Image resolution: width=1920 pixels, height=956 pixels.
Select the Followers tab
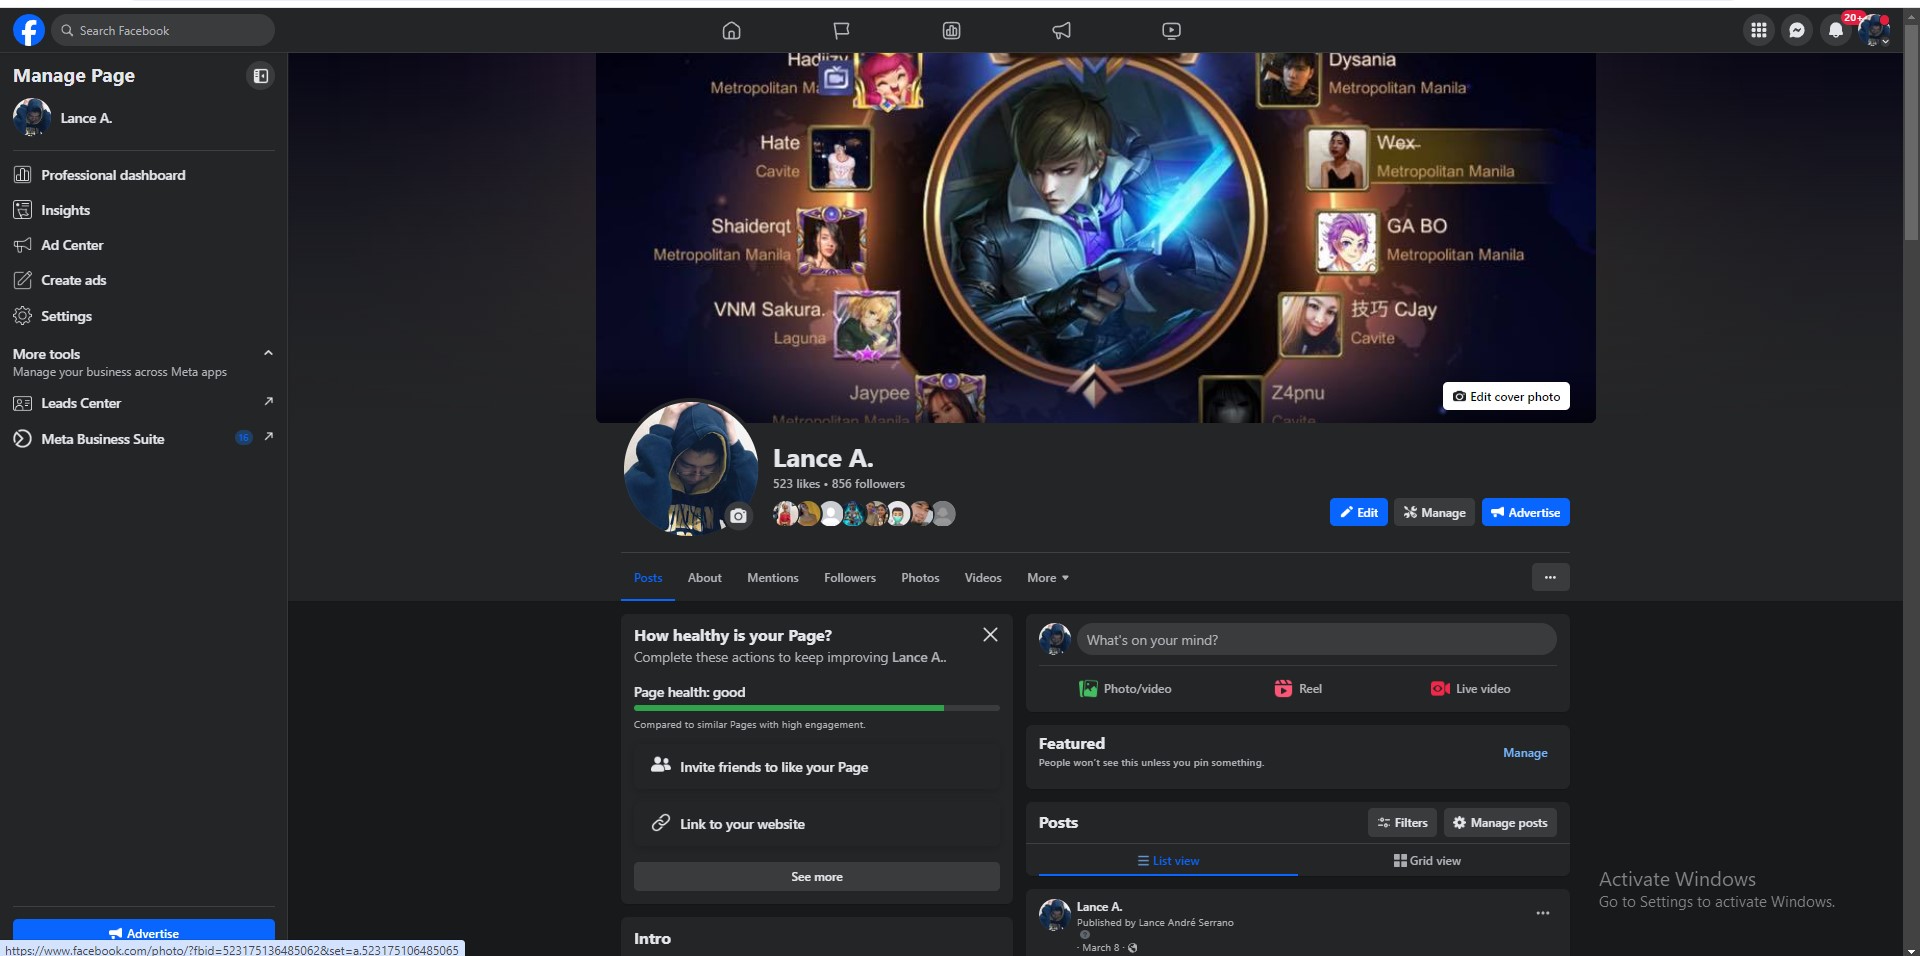point(850,578)
